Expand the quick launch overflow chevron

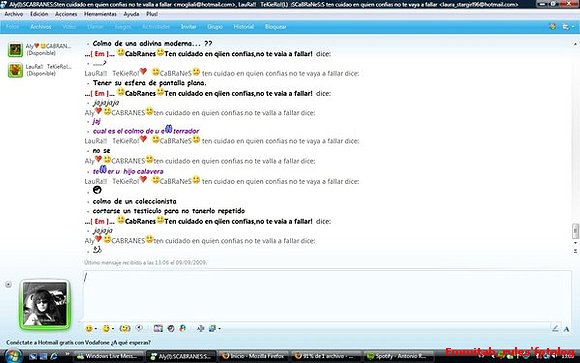pyautogui.click(x=67, y=354)
